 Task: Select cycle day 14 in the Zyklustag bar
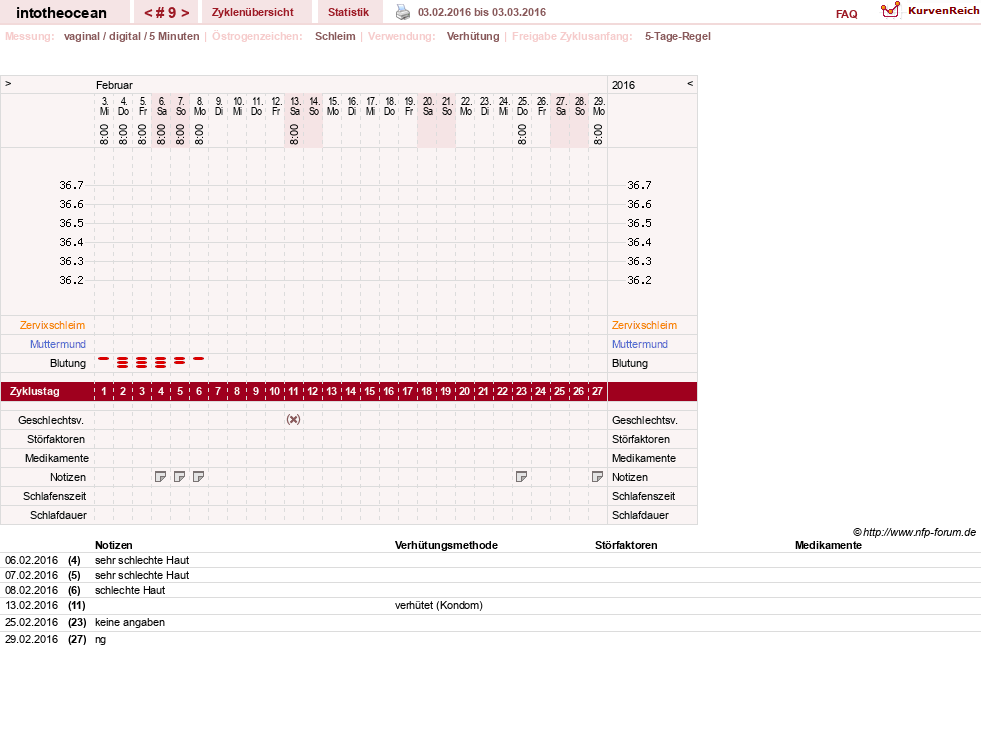coord(350,391)
